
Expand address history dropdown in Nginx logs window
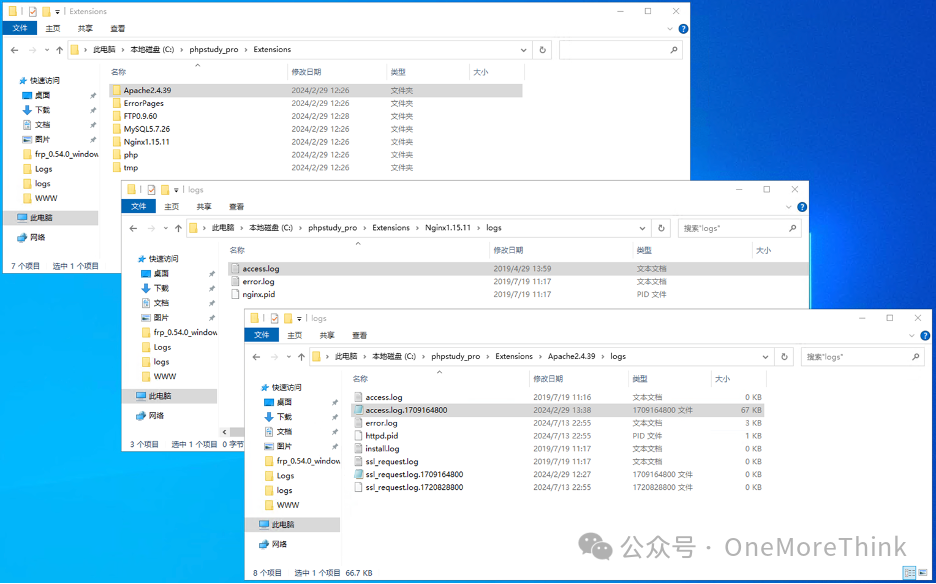(642, 228)
